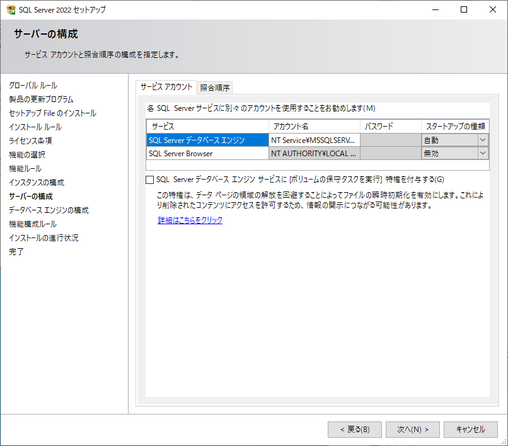Click the password field for database engine
Screen dimensions: 508x446
(391, 140)
